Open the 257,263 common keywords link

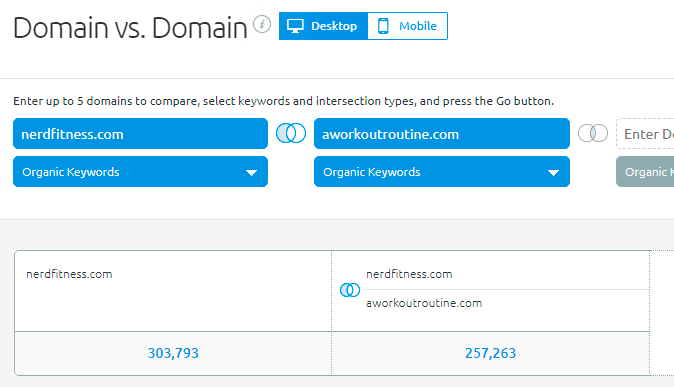coord(490,353)
